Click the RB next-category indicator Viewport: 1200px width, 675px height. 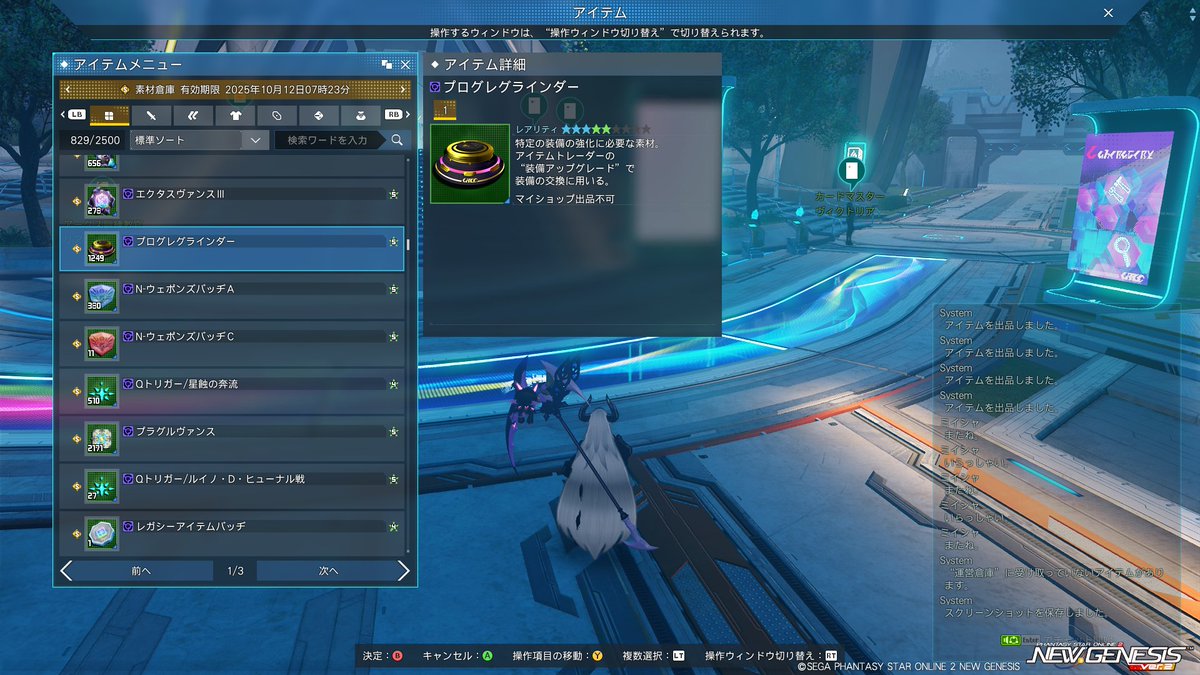click(x=395, y=115)
